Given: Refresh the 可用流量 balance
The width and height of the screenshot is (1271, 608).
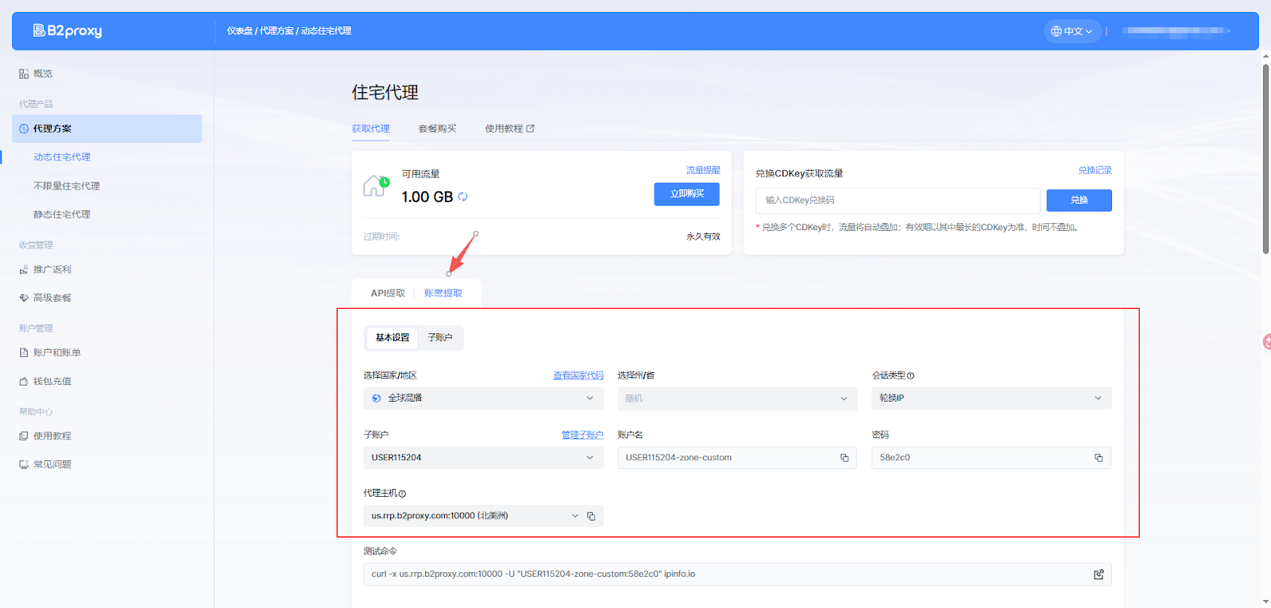Looking at the screenshot, I should [463, 197].
